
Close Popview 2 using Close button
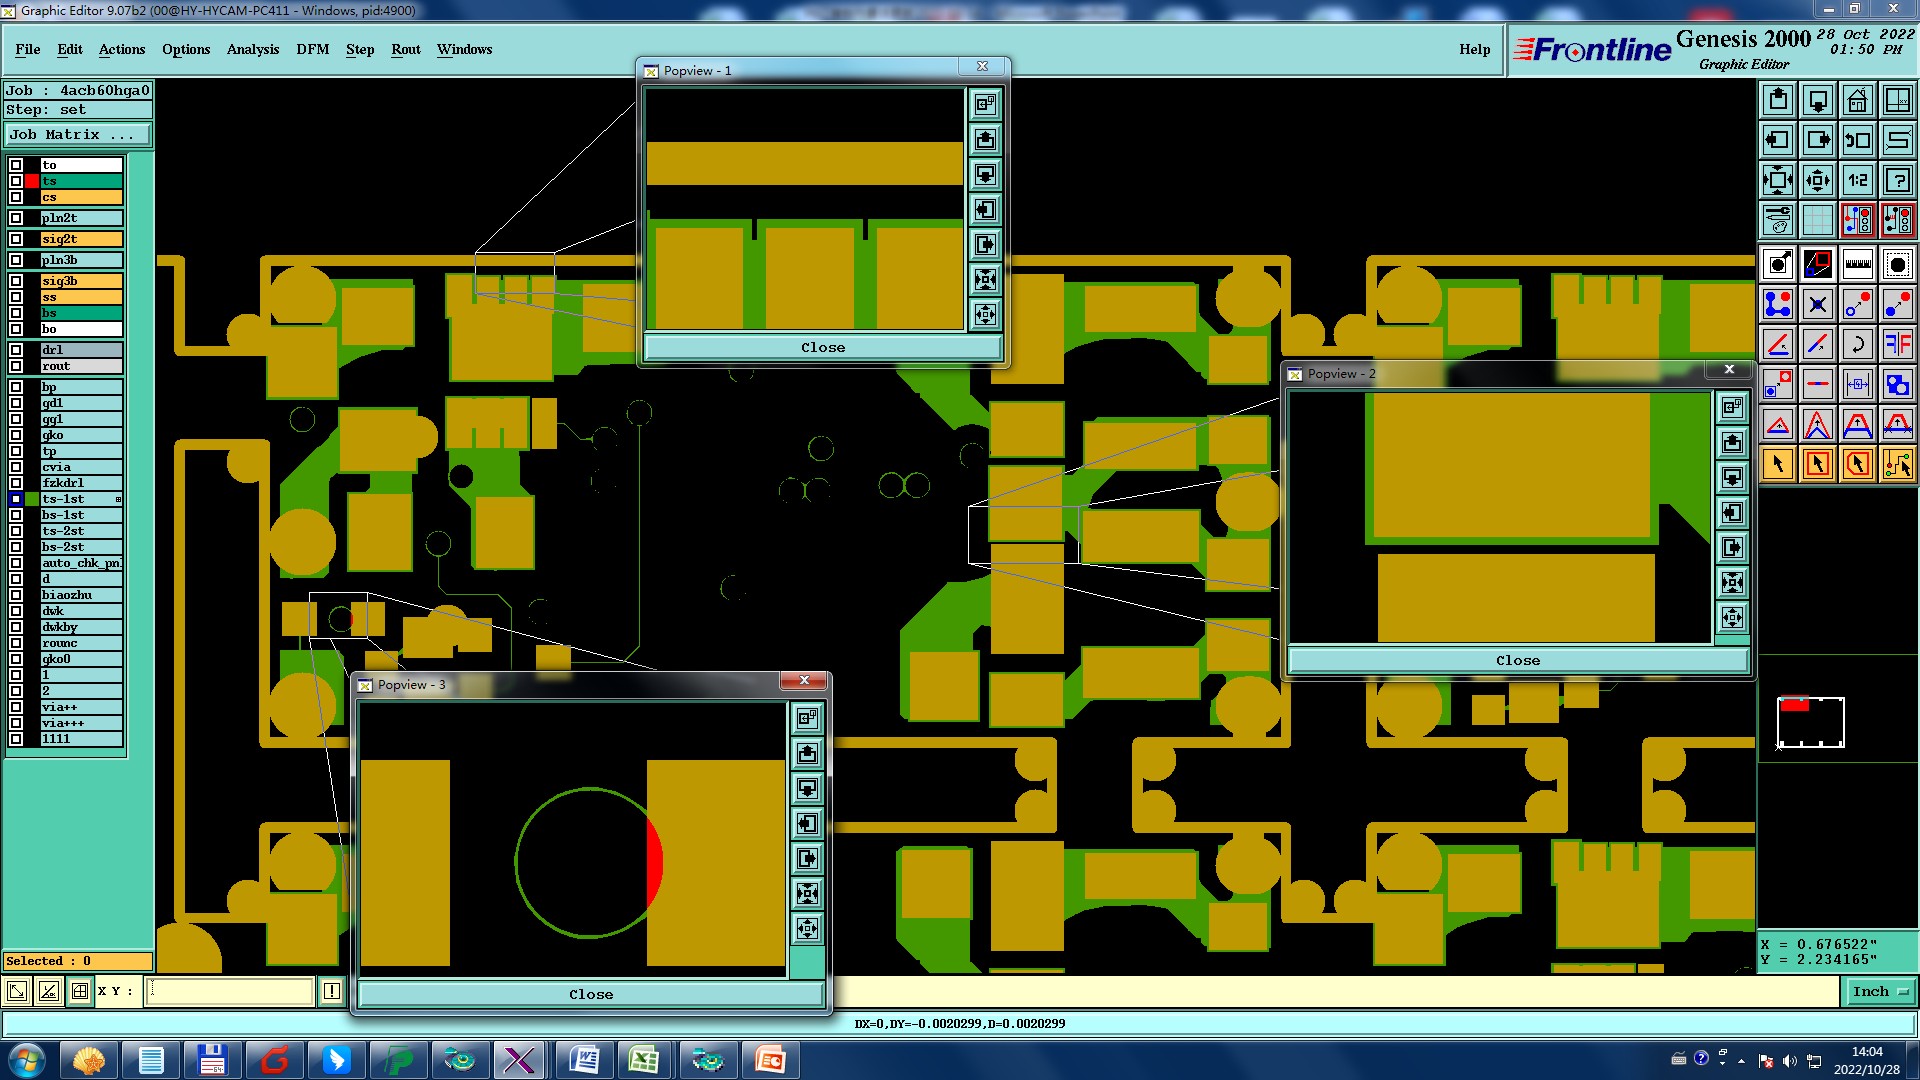(x=1517, y=661)
